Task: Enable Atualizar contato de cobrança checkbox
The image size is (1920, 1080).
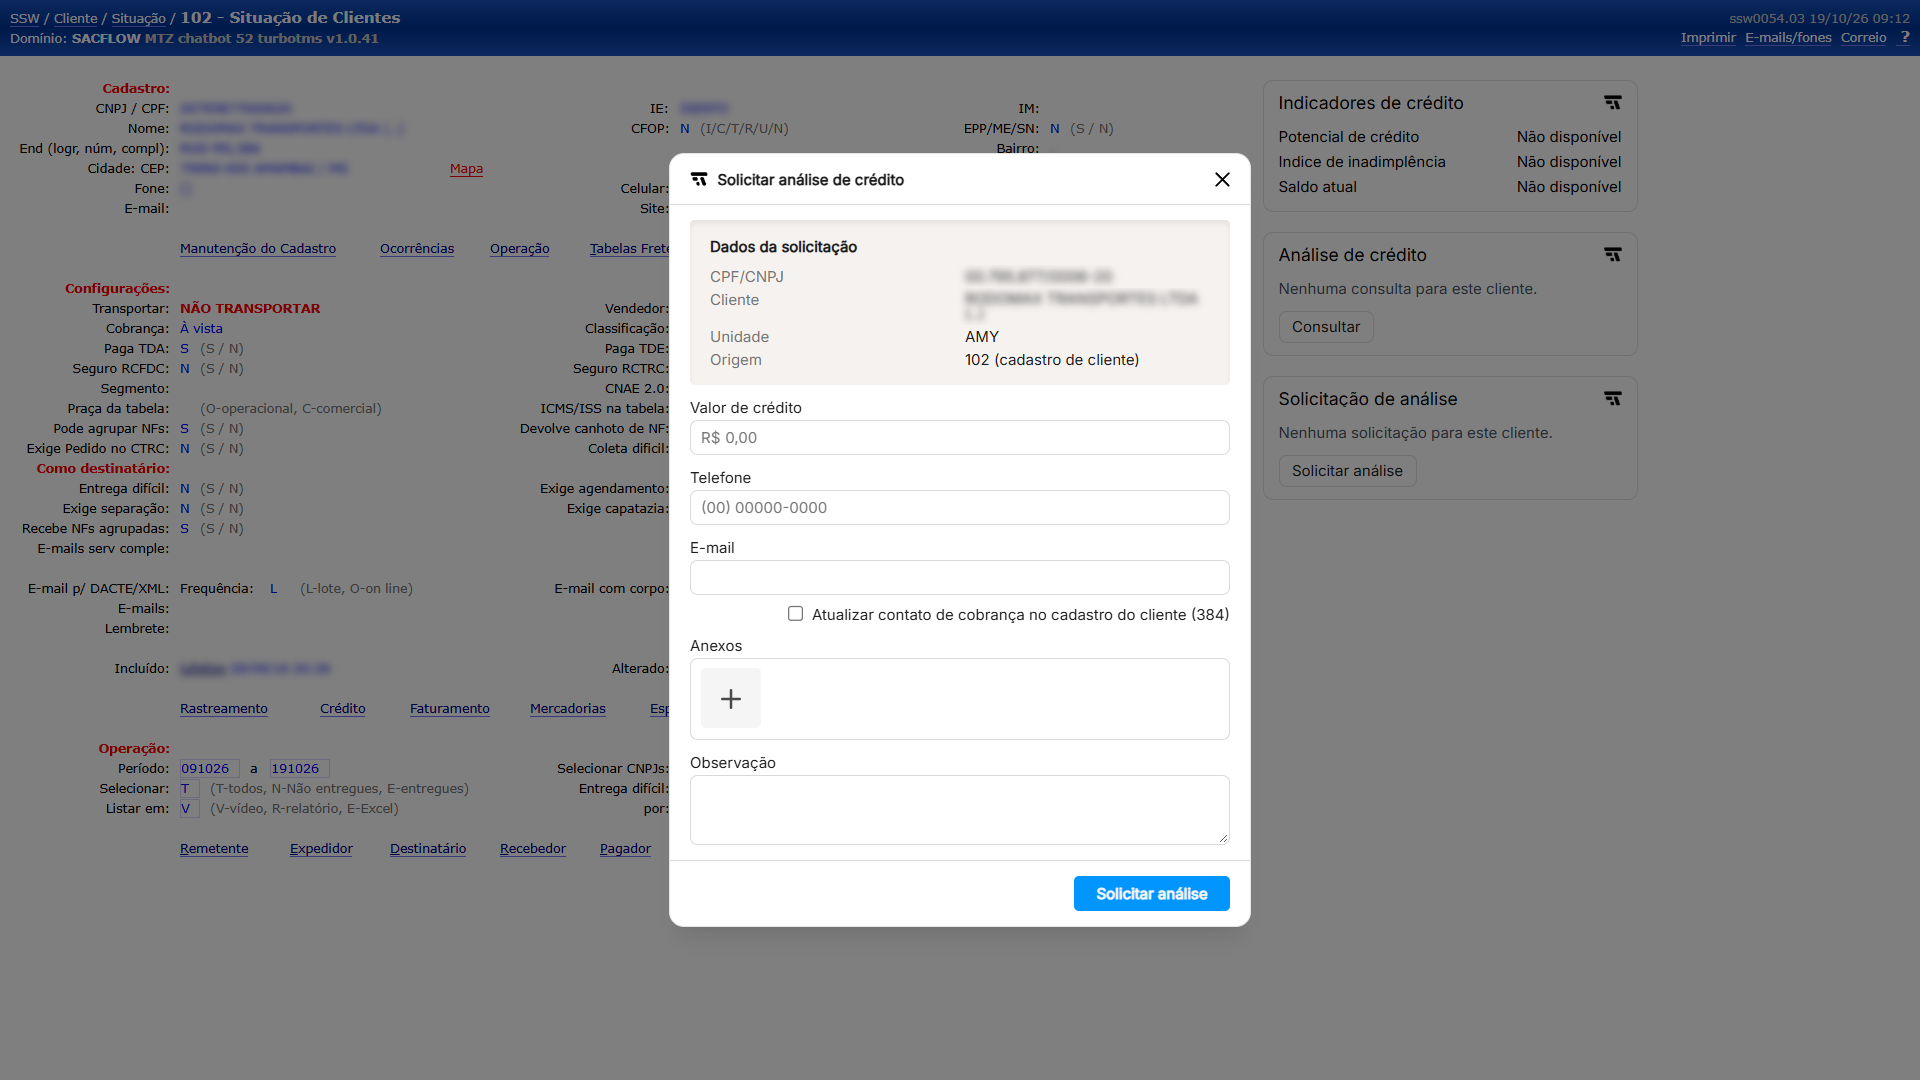Action: click(x=795, y=614)
